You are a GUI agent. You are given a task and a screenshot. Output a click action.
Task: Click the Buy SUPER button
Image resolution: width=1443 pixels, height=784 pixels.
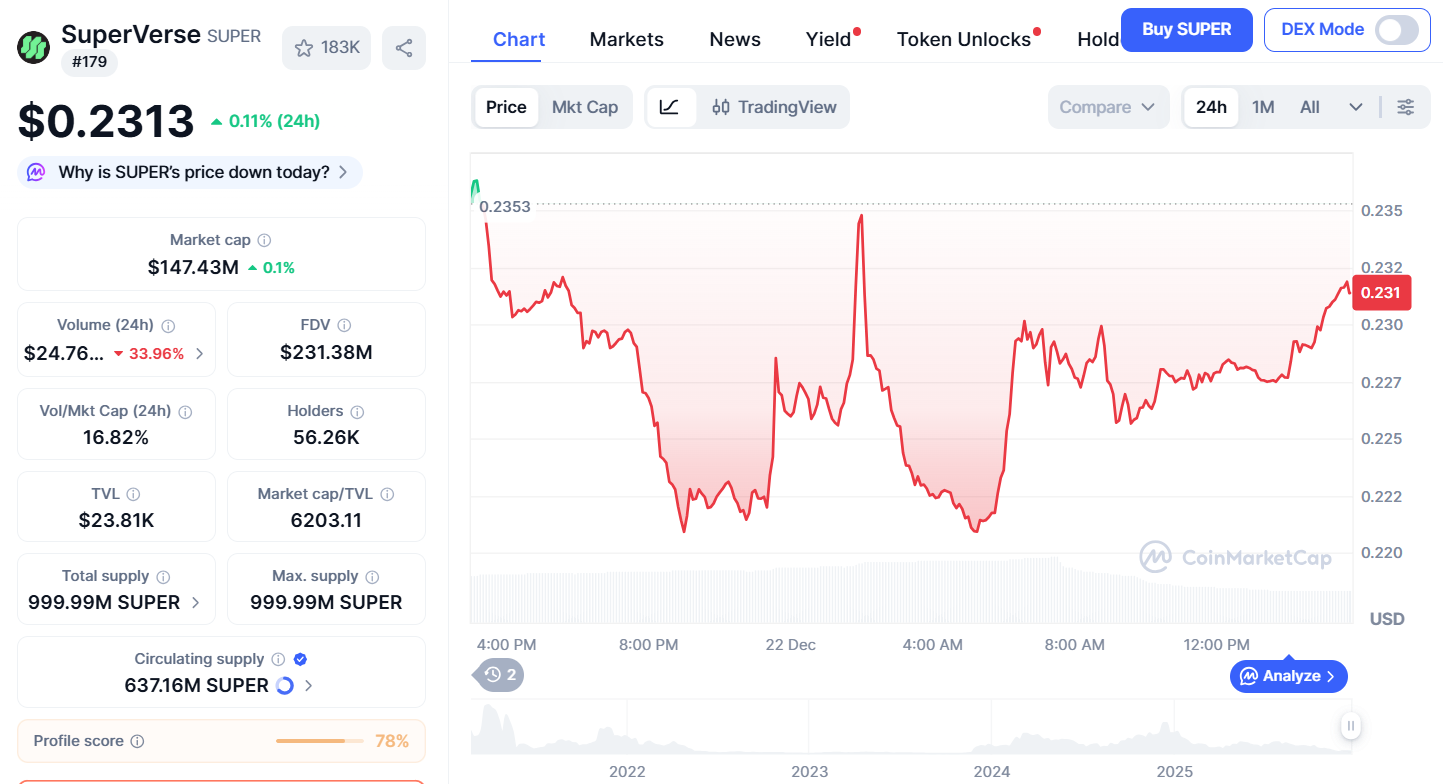coord(1186,30)
